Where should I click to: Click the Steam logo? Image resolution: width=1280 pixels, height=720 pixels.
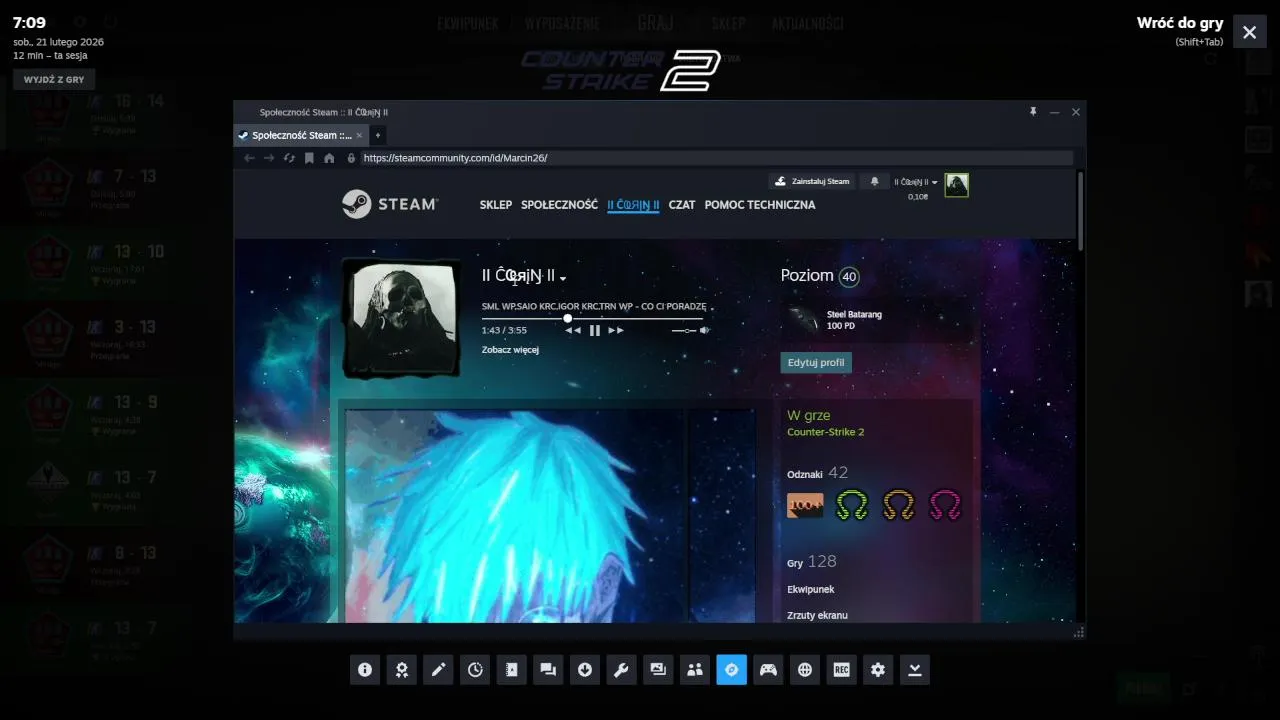click(x=390, y=204)
